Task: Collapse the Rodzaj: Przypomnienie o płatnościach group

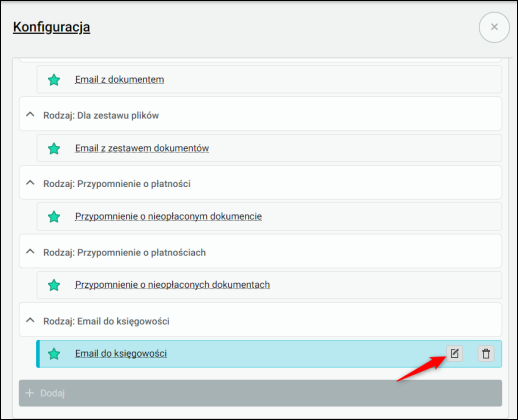Action: coord(30,251)
